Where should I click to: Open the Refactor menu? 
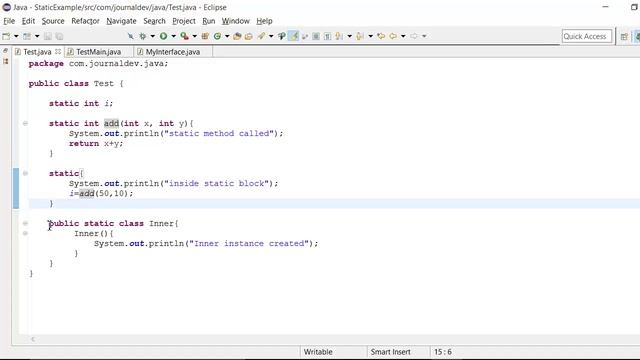[x=85, y=21]
